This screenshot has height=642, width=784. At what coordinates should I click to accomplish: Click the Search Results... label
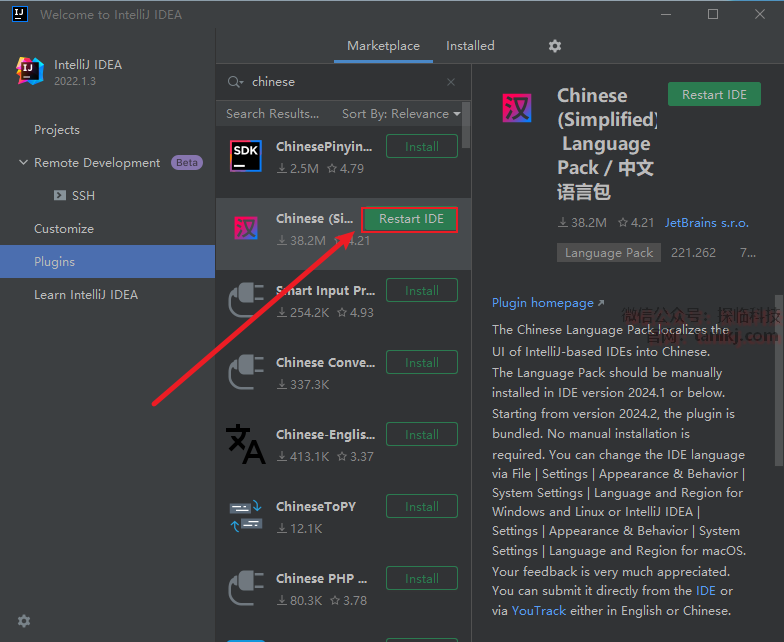pos(272,114)
